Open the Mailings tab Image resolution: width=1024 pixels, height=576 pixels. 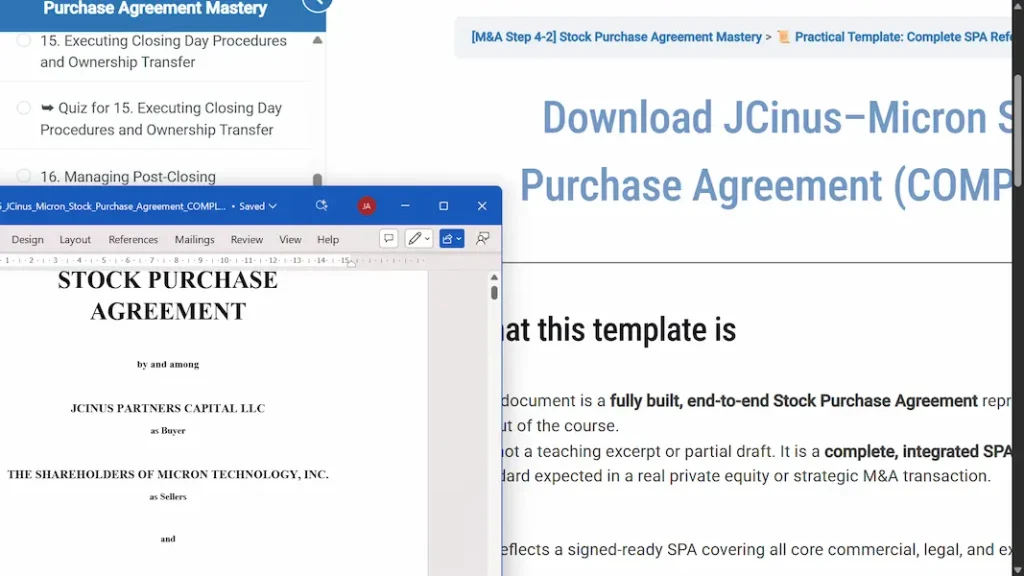[194, 239]
